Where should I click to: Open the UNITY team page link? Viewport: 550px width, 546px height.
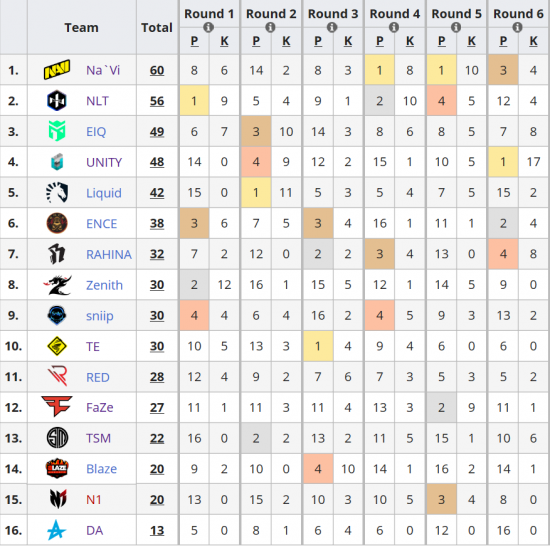pos(104,162)
